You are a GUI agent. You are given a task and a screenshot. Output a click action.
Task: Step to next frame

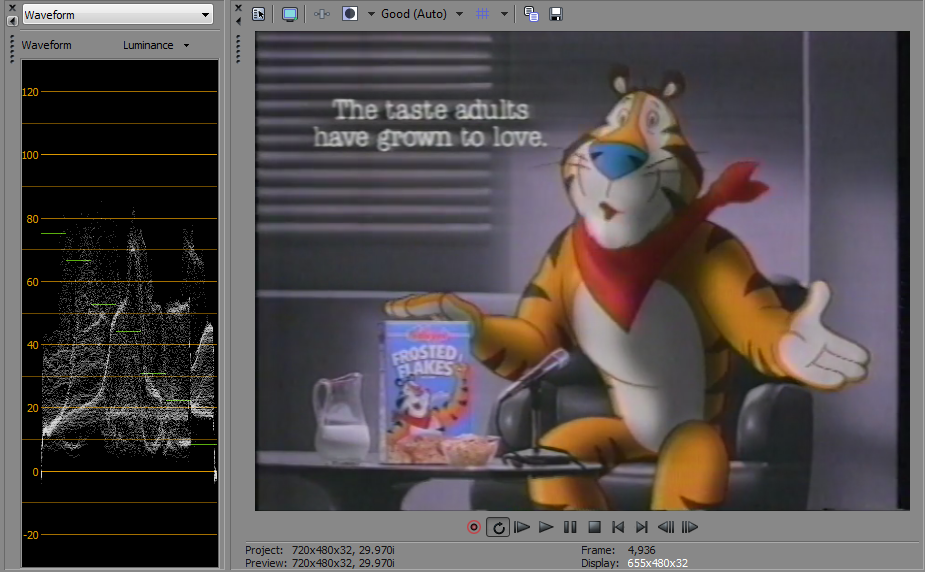coord(690,527)
